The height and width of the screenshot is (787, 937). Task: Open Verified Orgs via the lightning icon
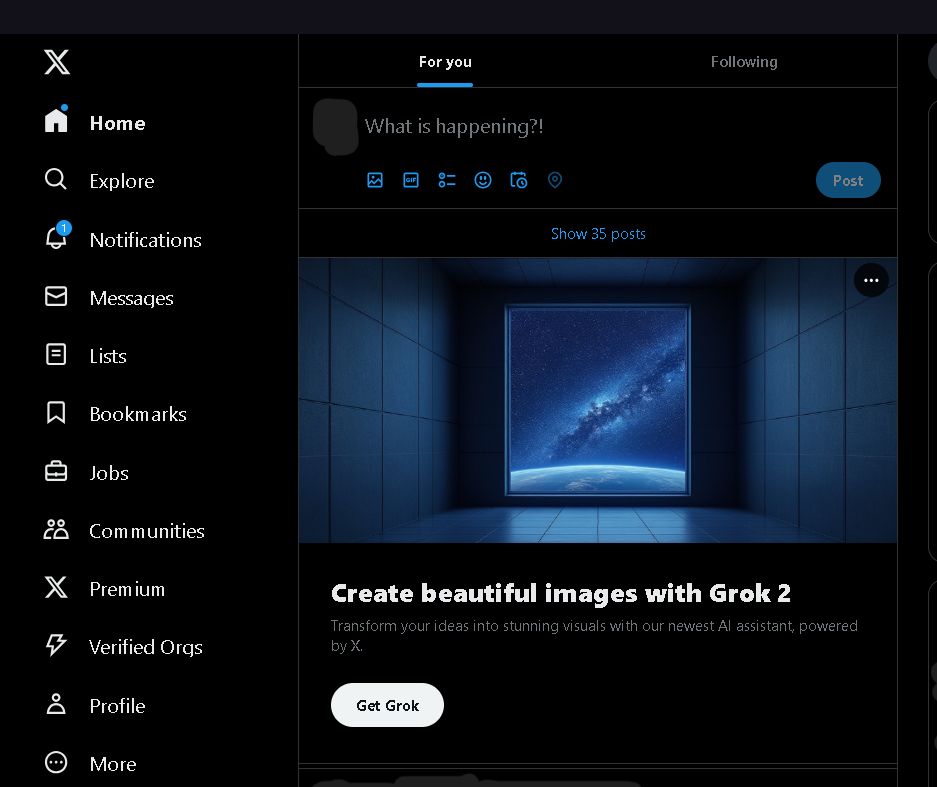(x=56, y=646)
